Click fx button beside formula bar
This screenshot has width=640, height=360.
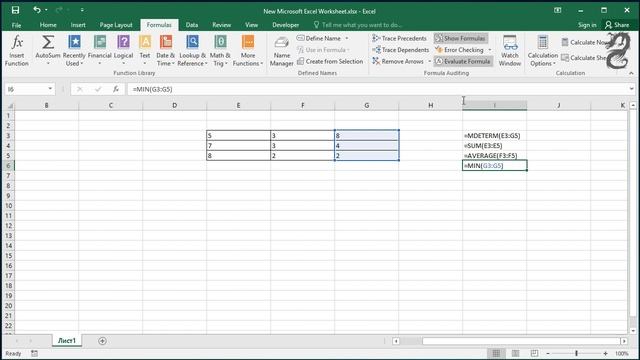coord(116,89)
